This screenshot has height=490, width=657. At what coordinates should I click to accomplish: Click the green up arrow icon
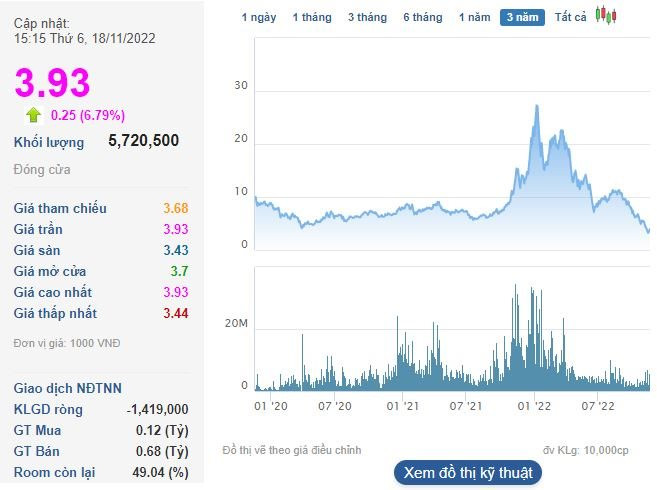click(34, 115)
